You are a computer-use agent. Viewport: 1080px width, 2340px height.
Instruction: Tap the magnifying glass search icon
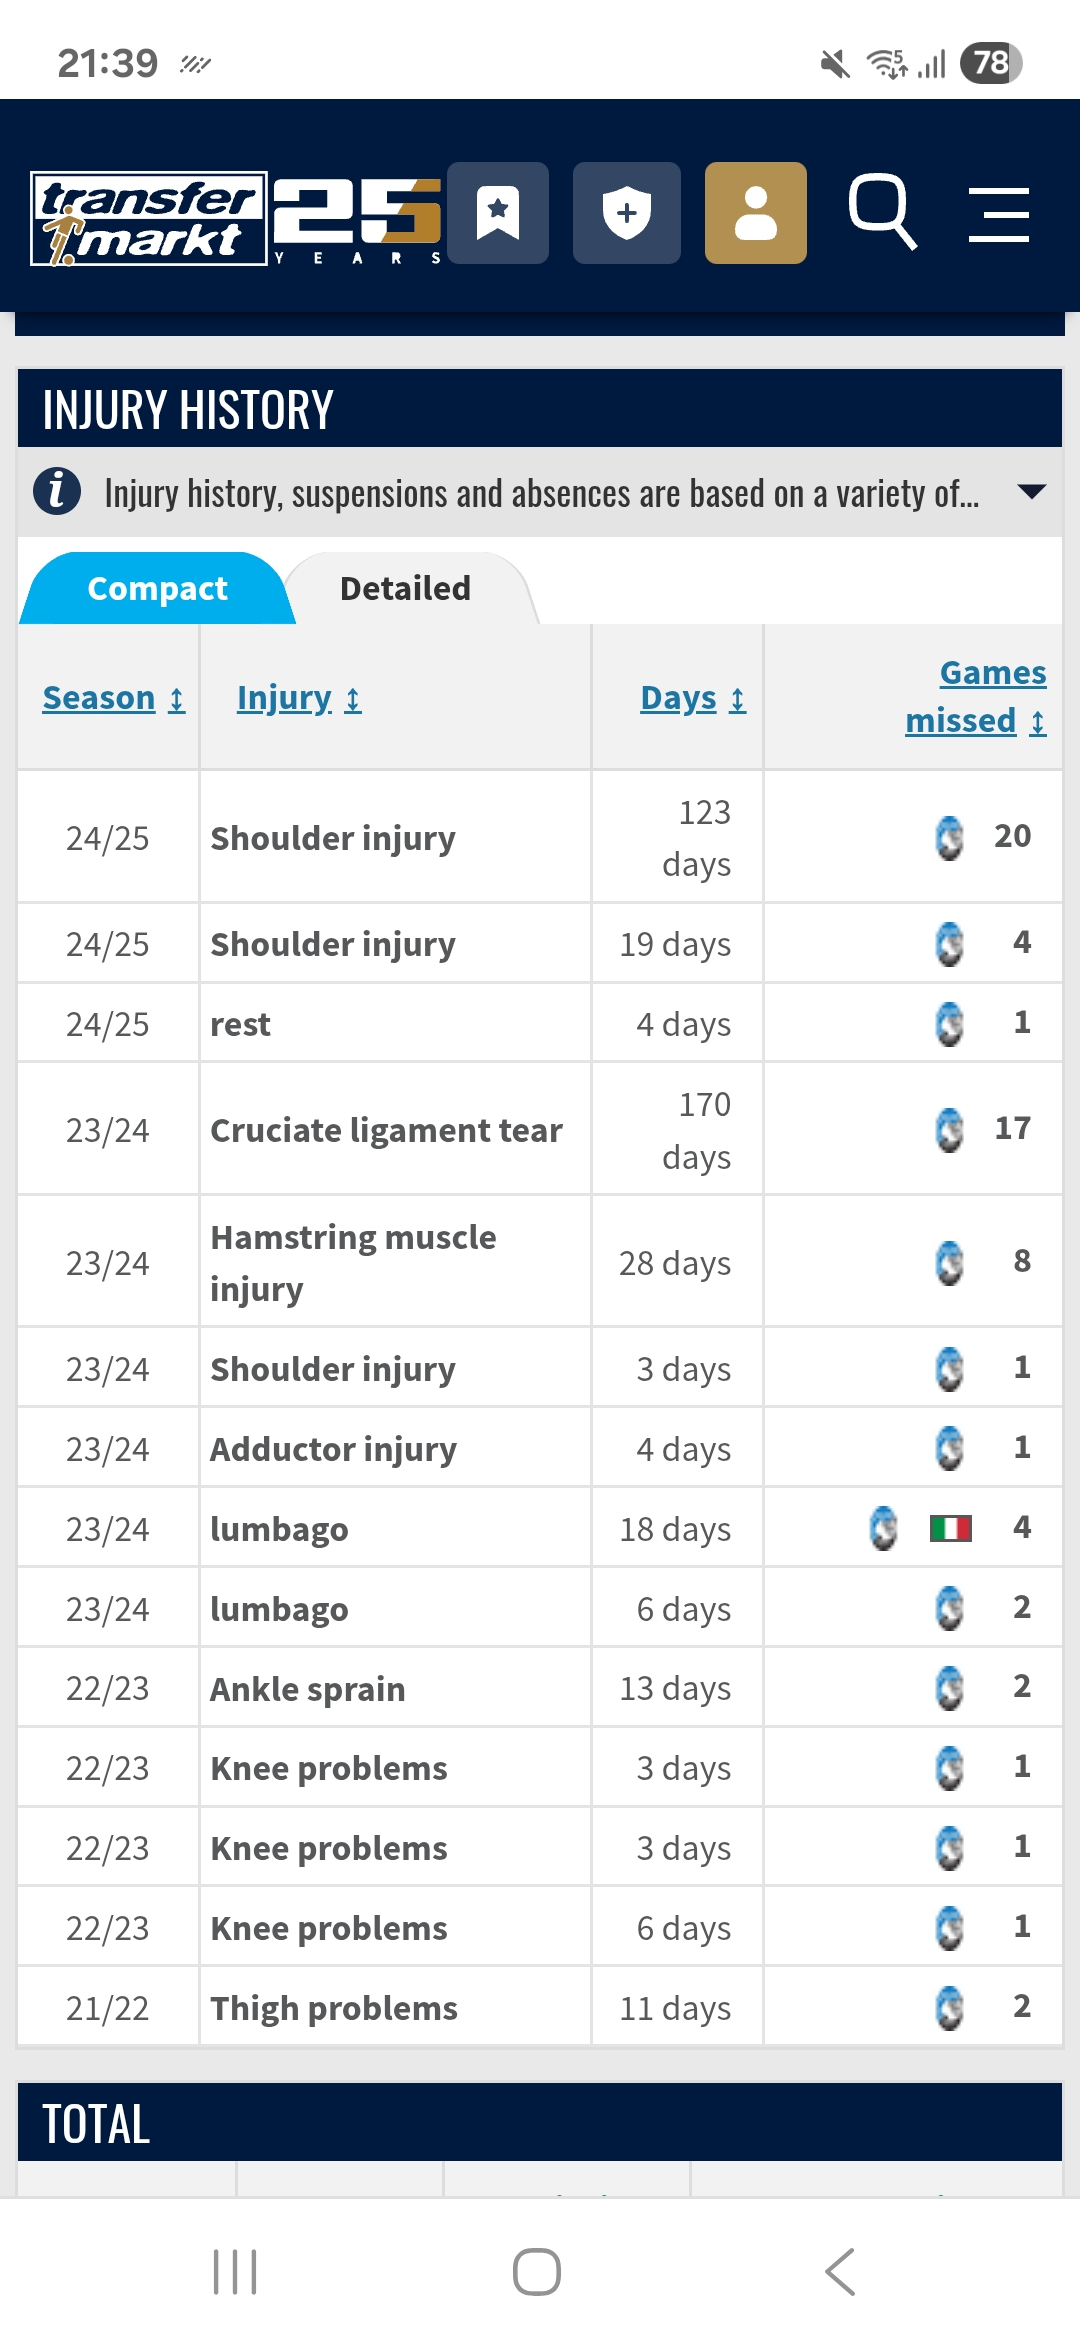[882, 211]
